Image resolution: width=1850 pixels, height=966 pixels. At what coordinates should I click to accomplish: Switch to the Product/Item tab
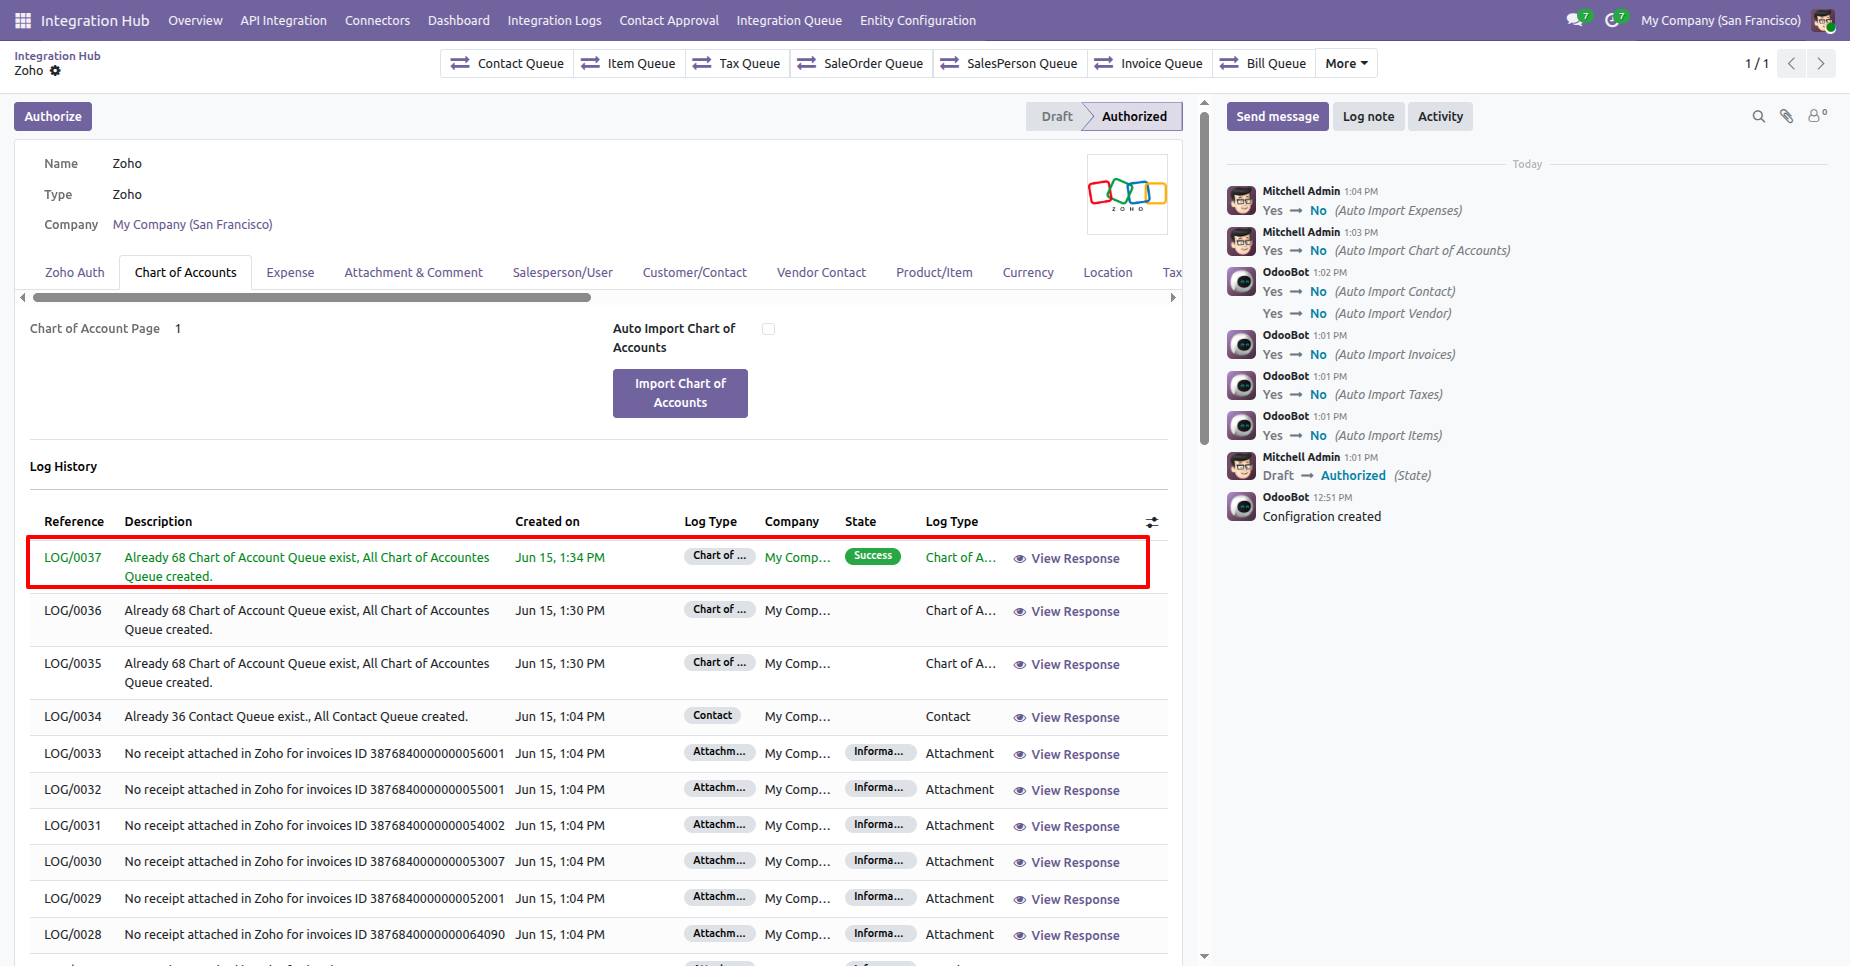tap(934, 273)
